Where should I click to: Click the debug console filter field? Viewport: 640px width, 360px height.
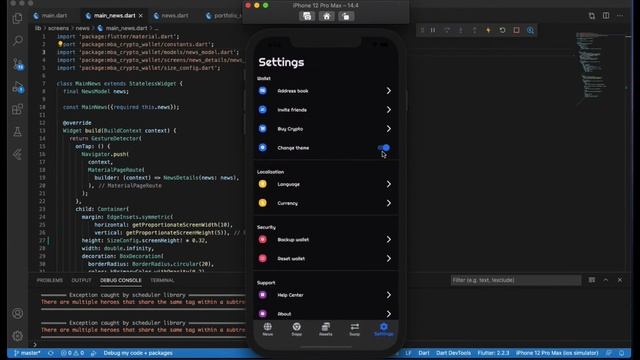click(516, 280)
